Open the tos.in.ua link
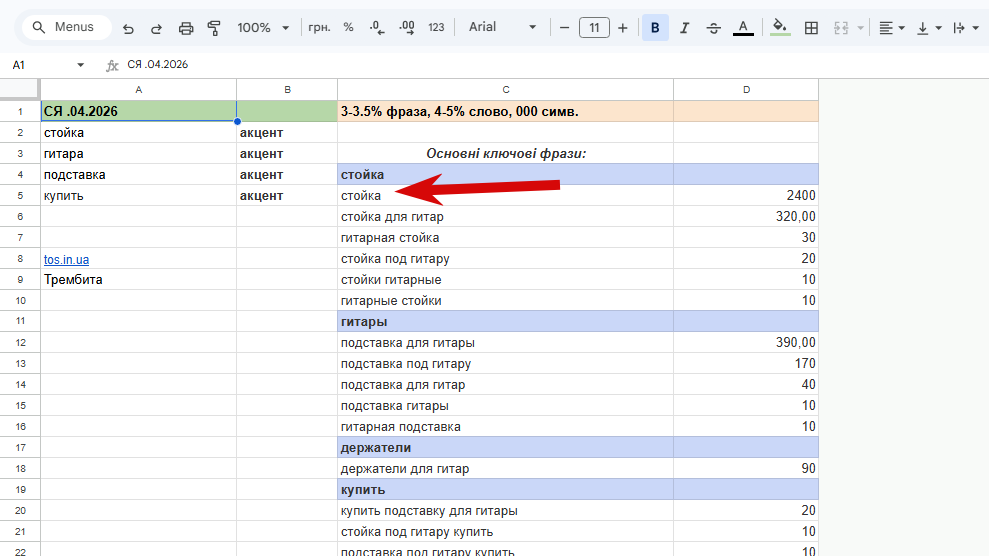 point(66,259)
